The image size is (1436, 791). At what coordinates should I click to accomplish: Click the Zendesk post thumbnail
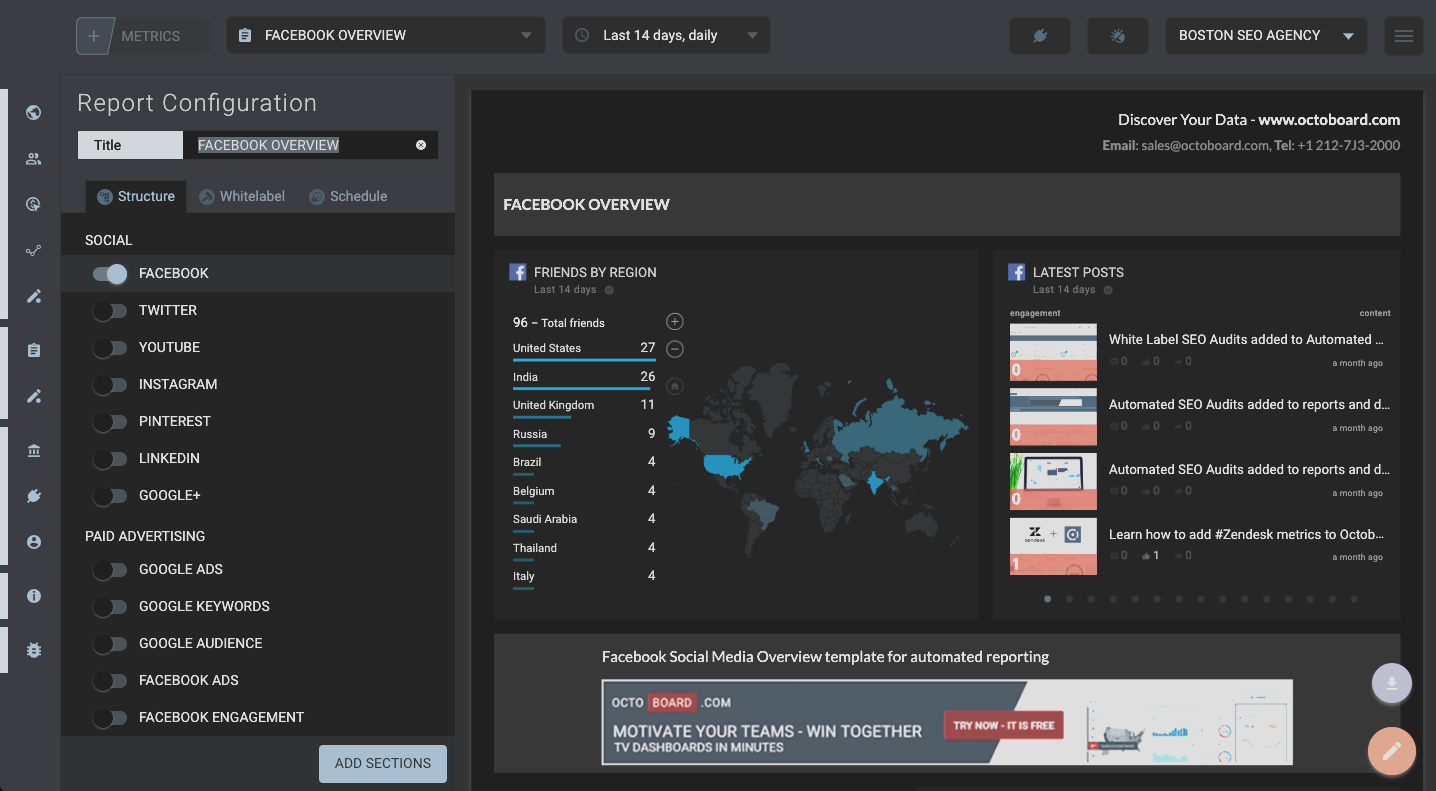(x=1053, y=546)
